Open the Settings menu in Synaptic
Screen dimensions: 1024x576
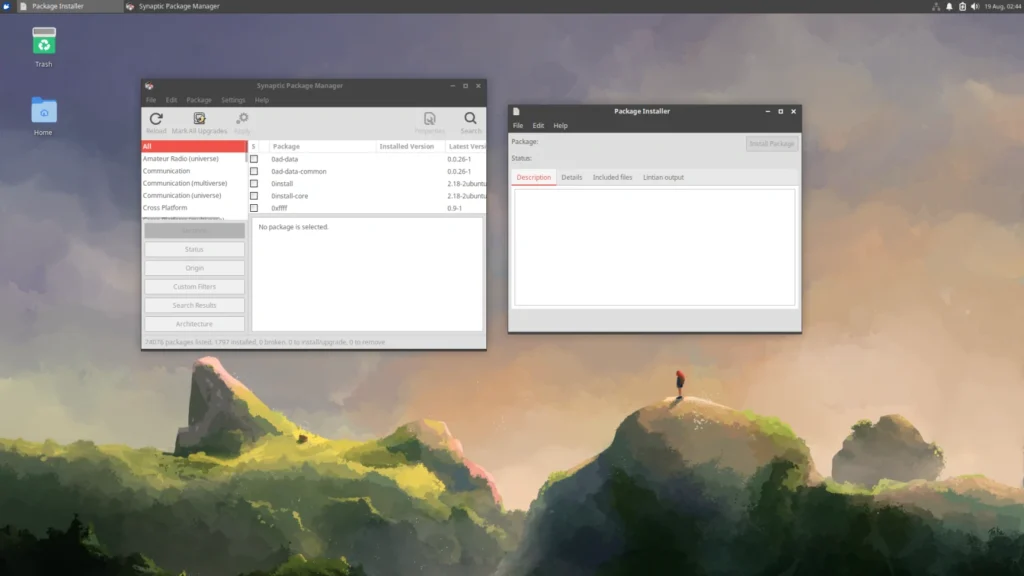click(x=233, y=100)
